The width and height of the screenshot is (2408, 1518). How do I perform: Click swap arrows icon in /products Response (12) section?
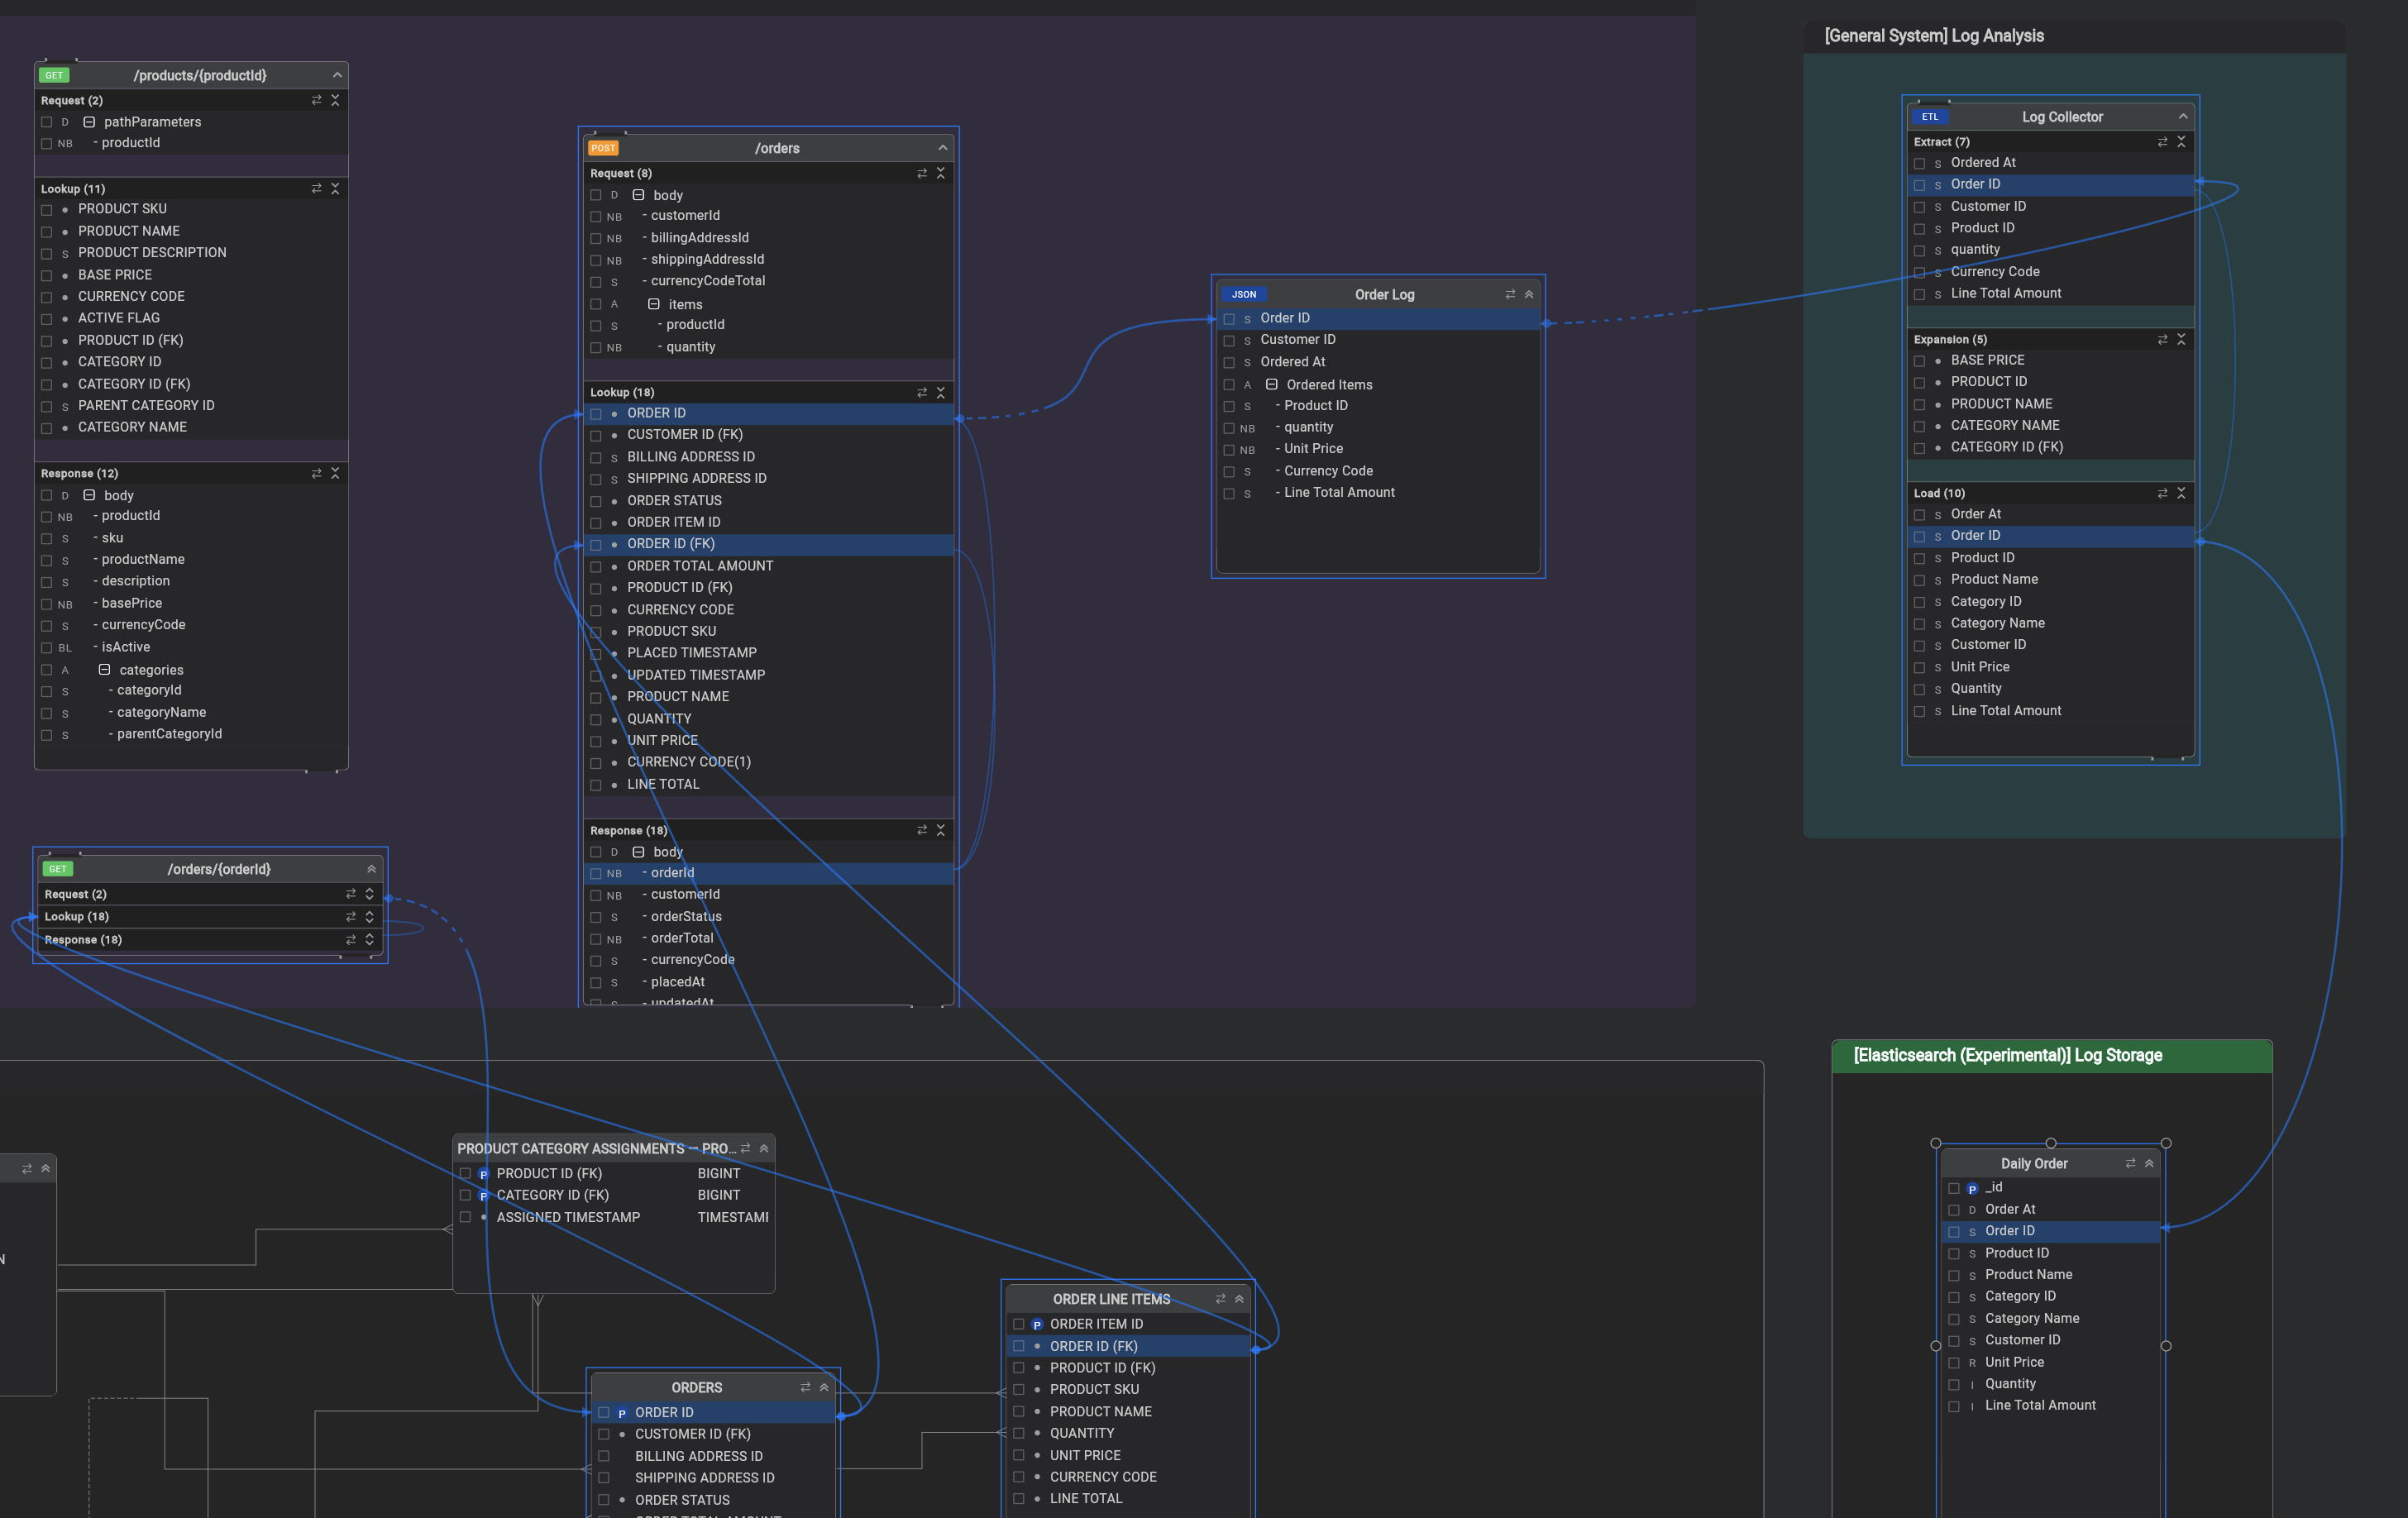tap(316, 473)
